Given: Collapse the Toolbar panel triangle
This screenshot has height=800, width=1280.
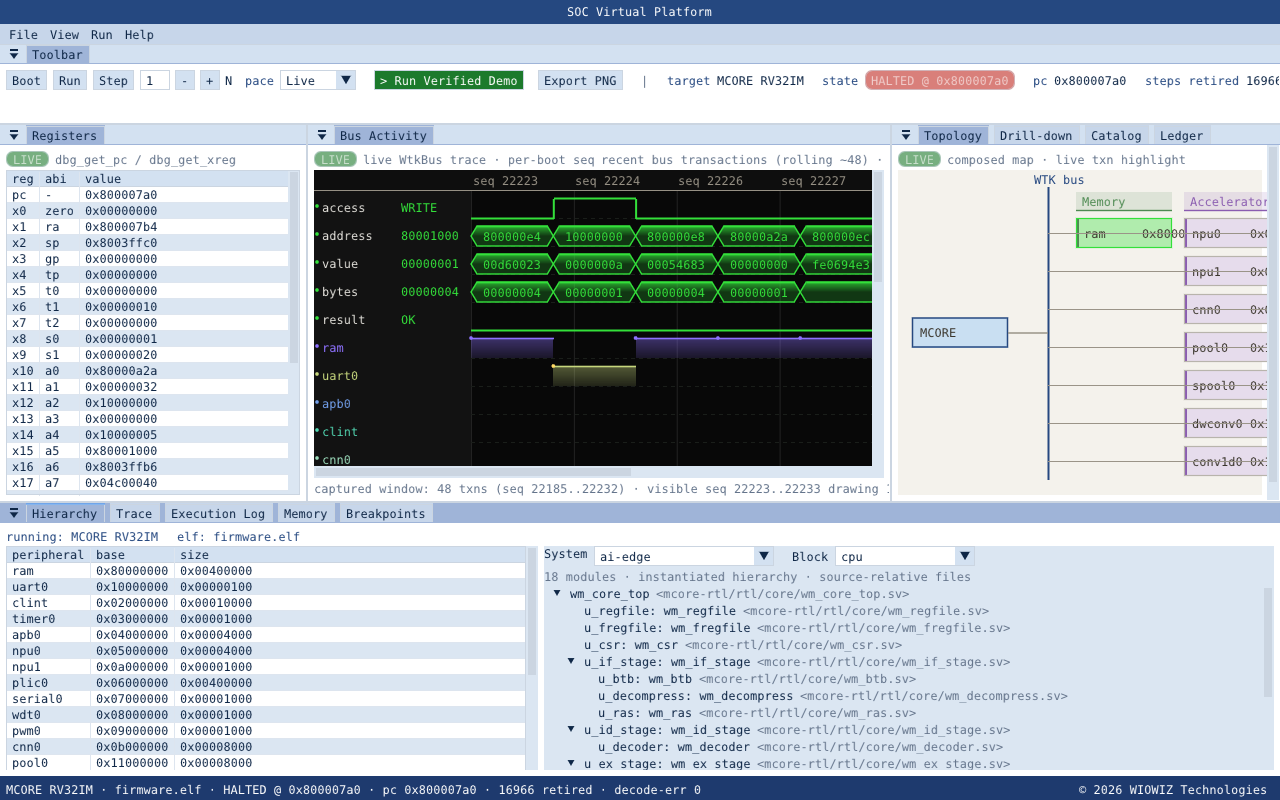Looking at the screenshot, I should tap(14, 54).
